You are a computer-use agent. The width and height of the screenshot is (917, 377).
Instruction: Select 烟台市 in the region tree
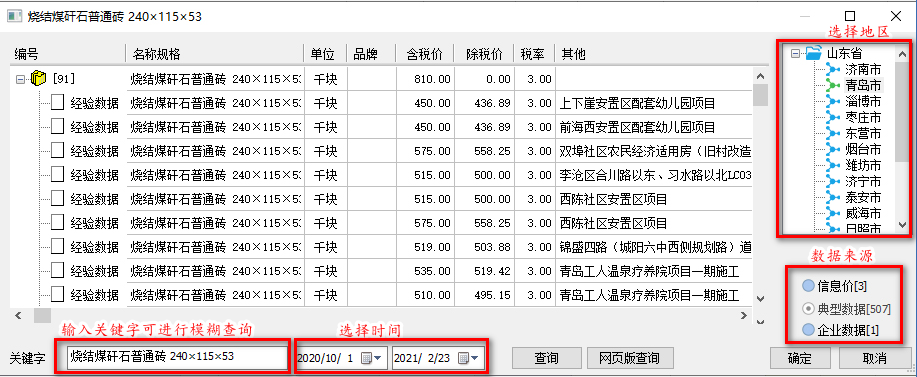[863, 149]
